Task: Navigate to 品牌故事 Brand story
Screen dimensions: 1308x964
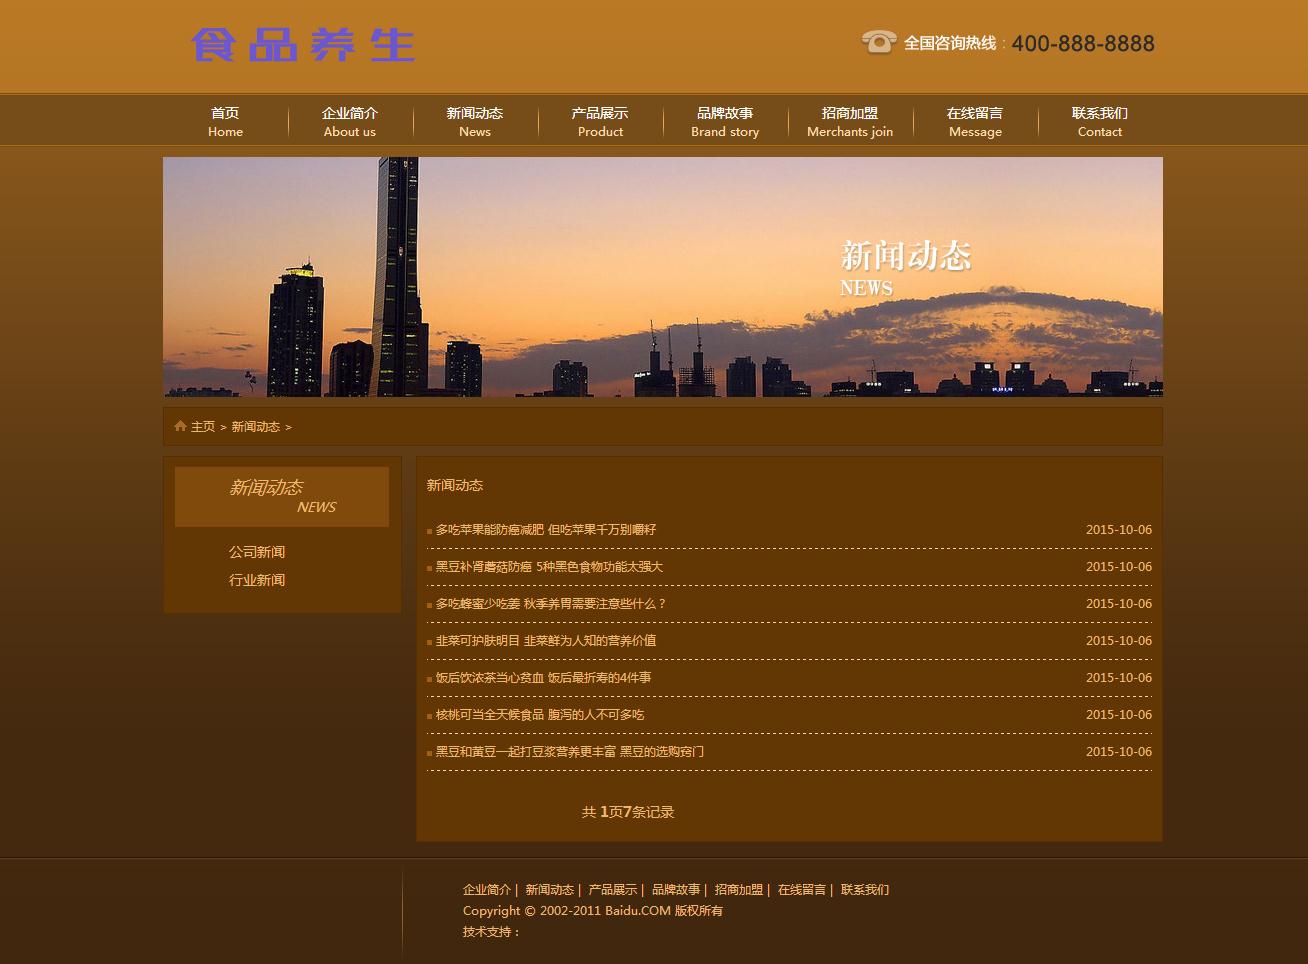Action: click(725, 121)
